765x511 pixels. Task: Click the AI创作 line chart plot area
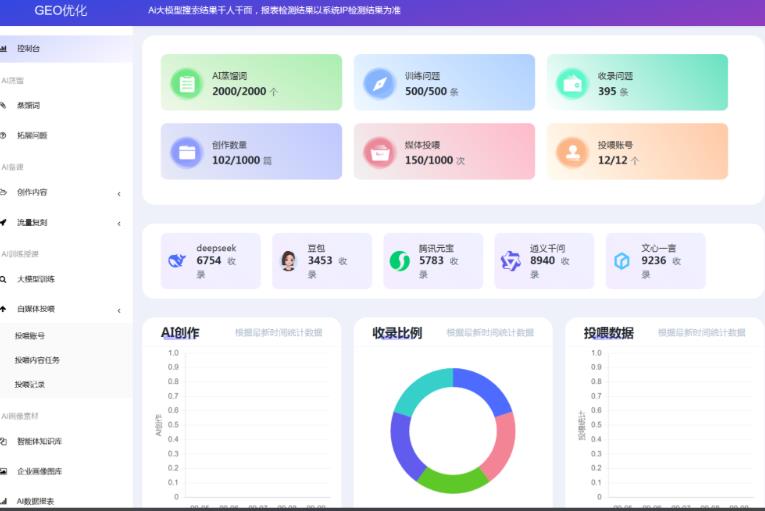pyautogui.click(x=256, y=425)
